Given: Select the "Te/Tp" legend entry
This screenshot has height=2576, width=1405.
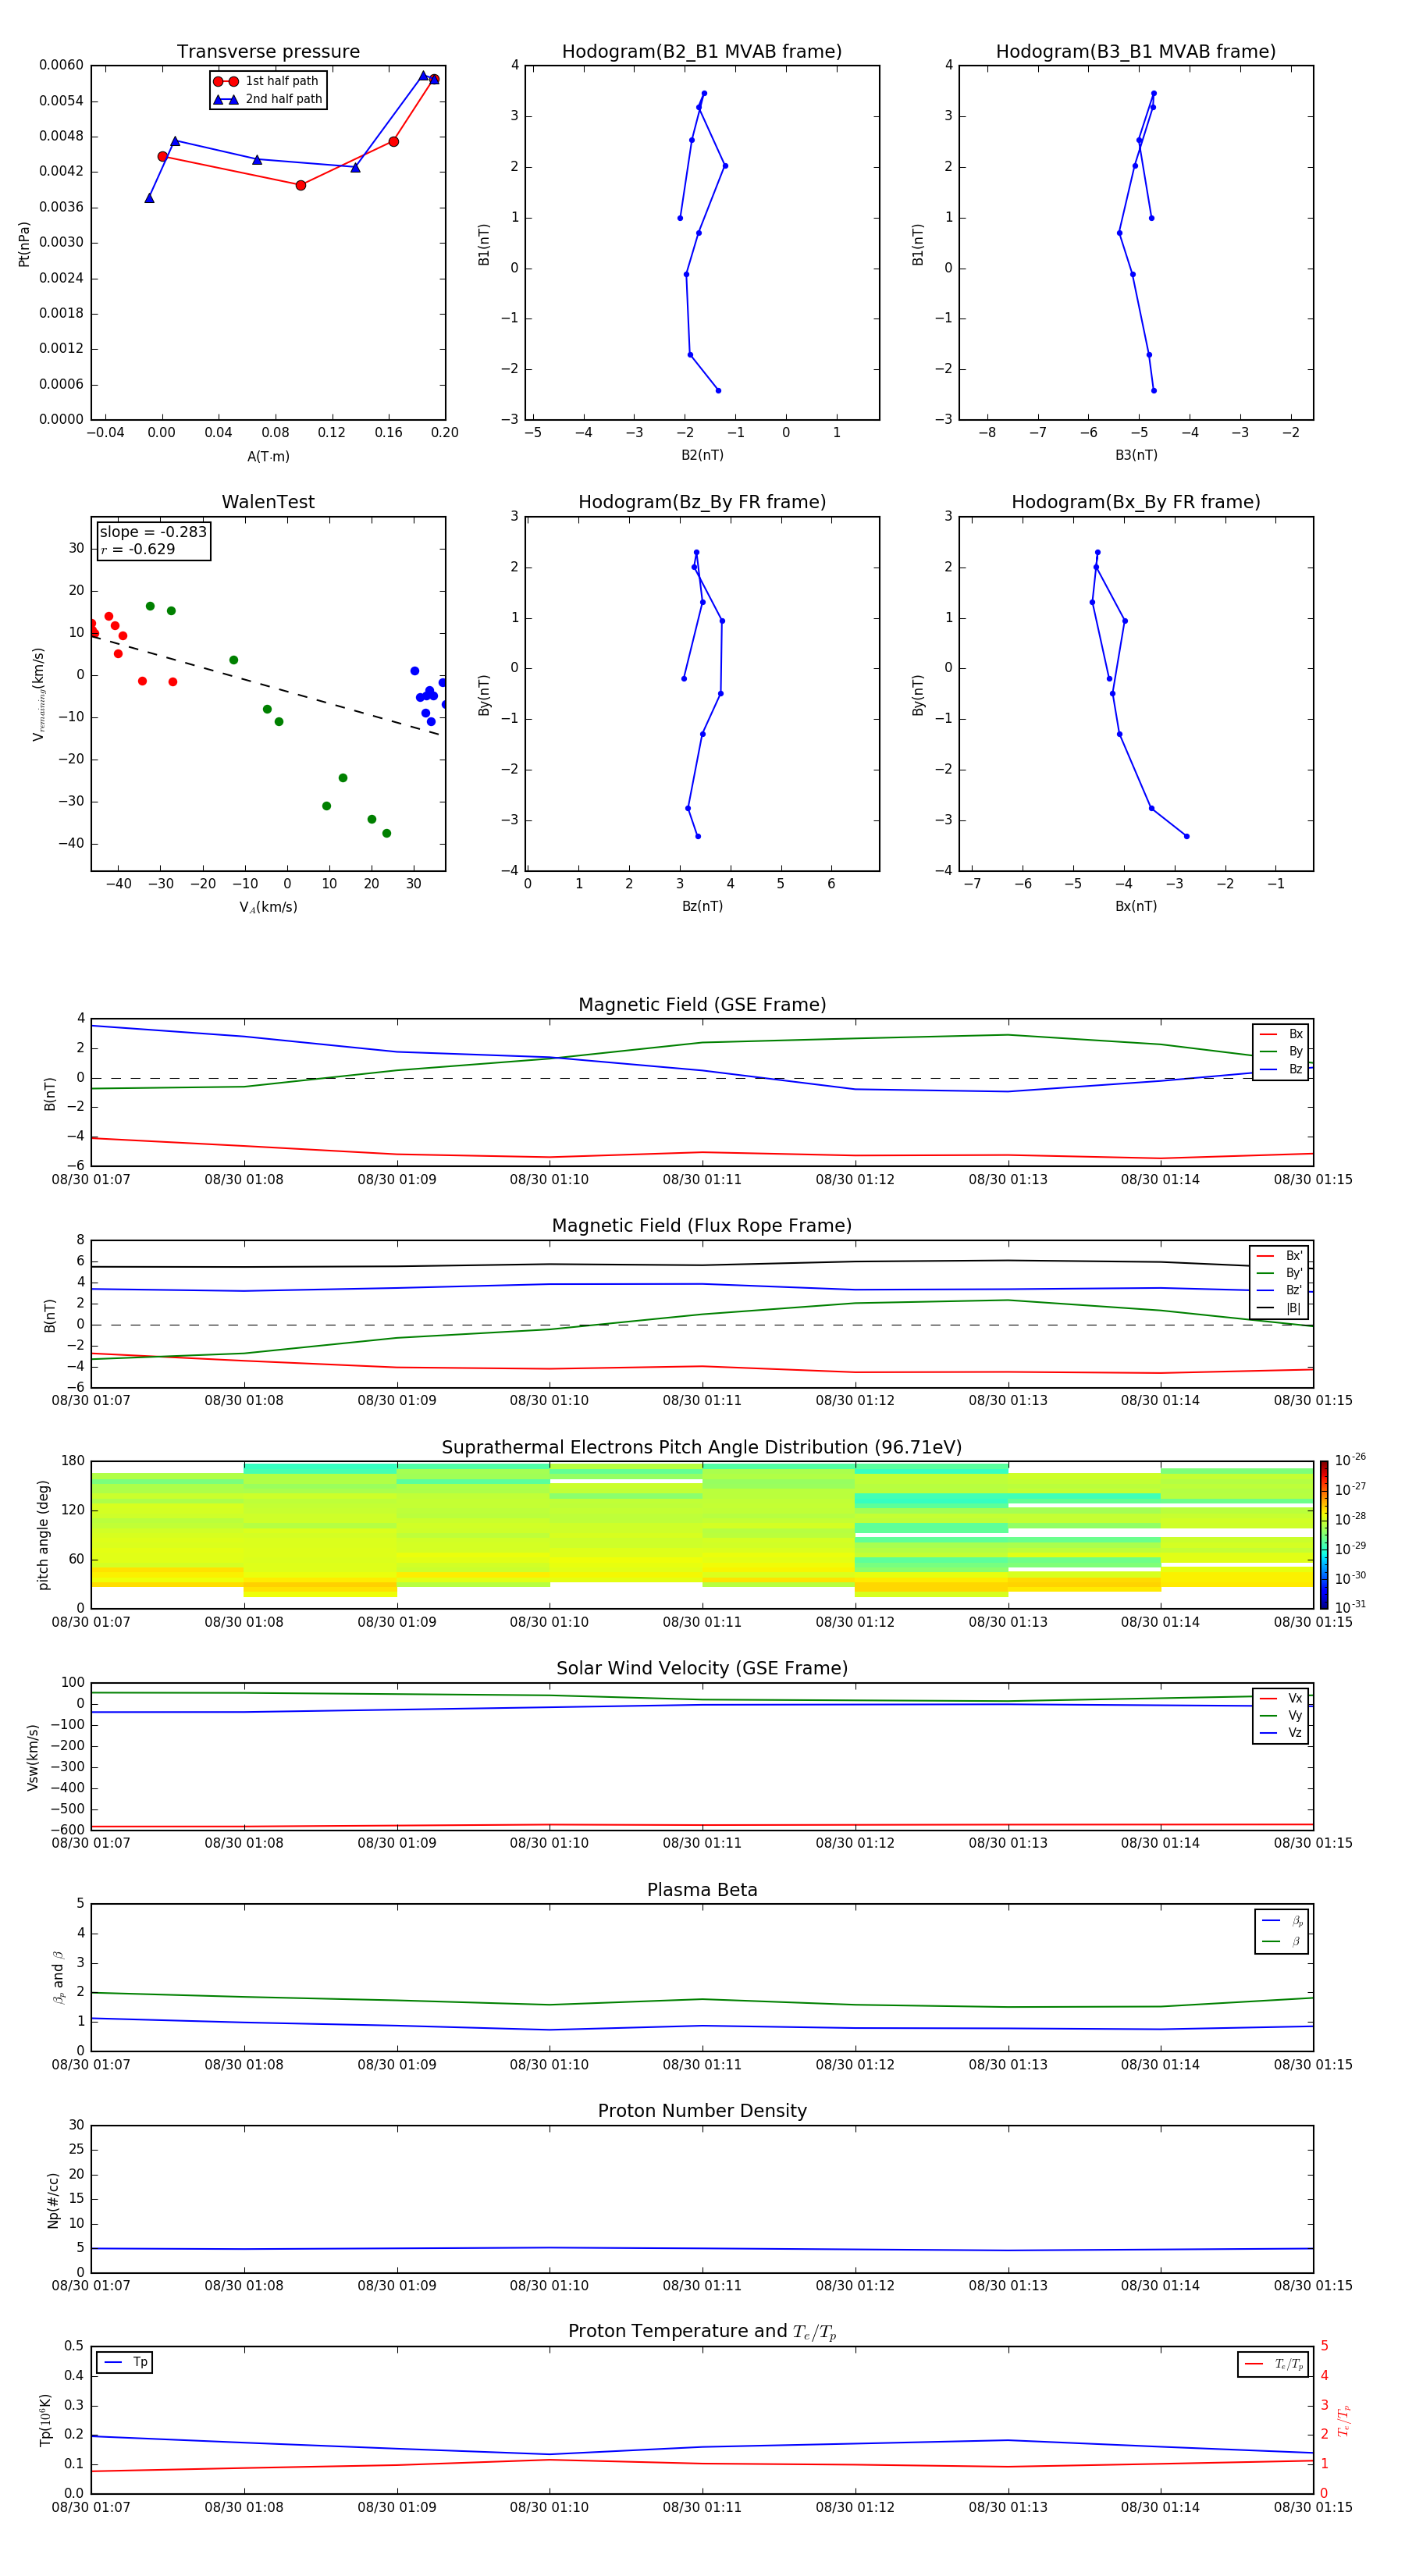Looking at the screenshot, I should tap(1274, 2364).
